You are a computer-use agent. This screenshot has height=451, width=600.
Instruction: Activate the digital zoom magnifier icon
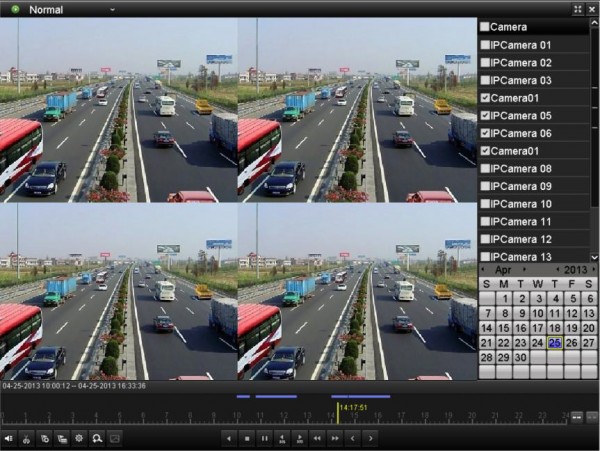tap(97, 438)
